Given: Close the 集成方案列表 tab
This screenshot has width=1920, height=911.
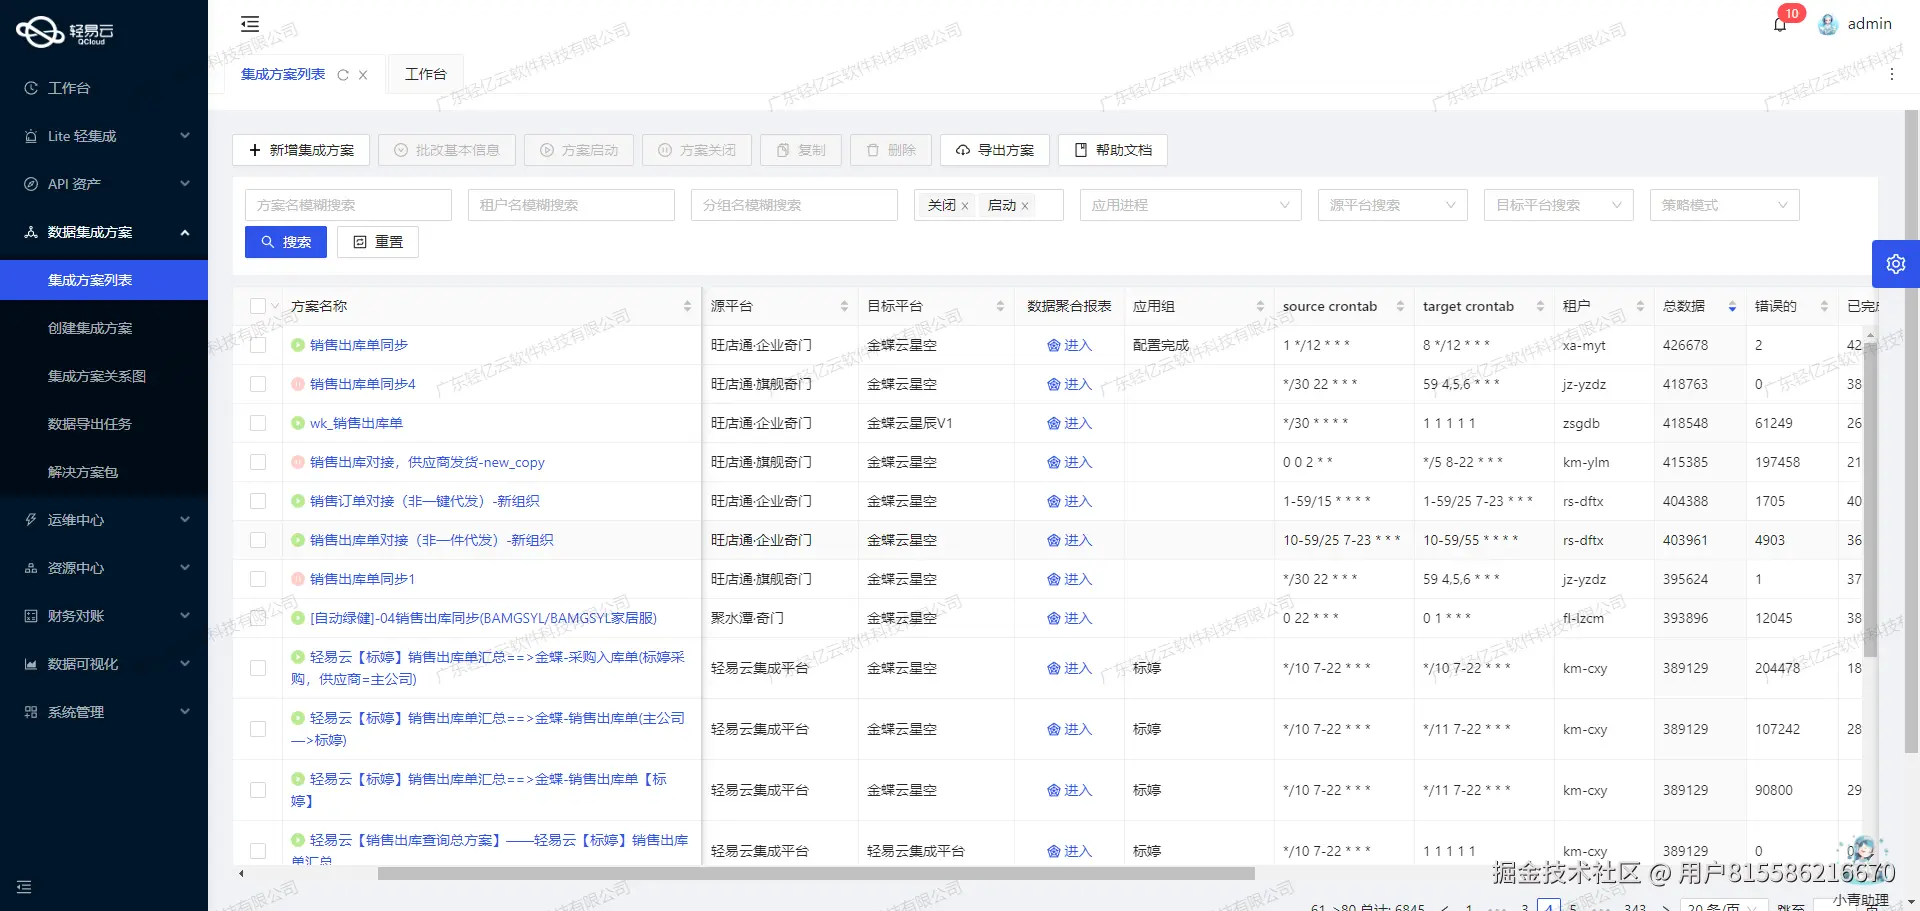Looking at the screenshot, I should 363,75.
